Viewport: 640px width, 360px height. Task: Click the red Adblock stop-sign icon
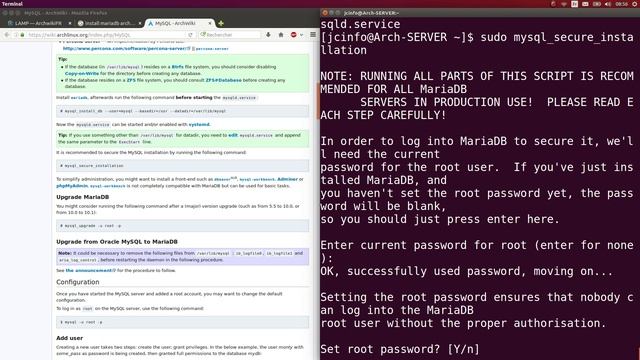tap(293, 35)
